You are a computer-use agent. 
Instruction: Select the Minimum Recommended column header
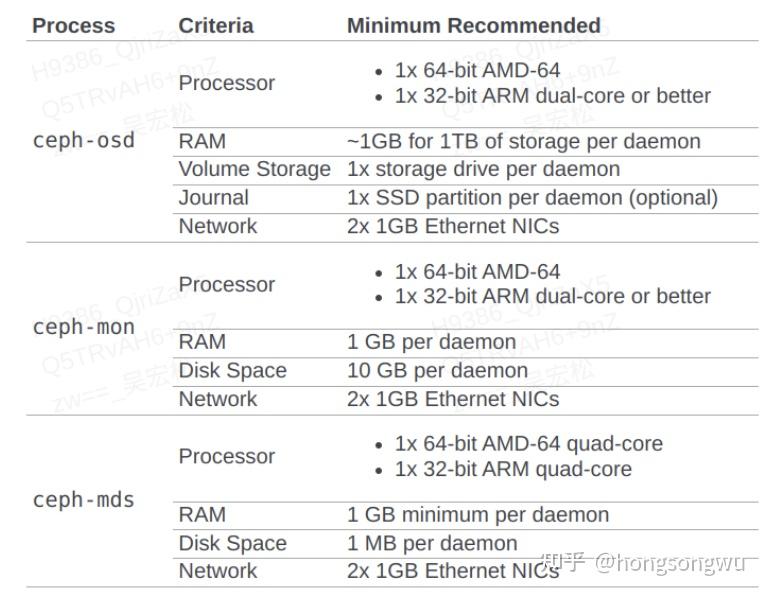[473, 26]
